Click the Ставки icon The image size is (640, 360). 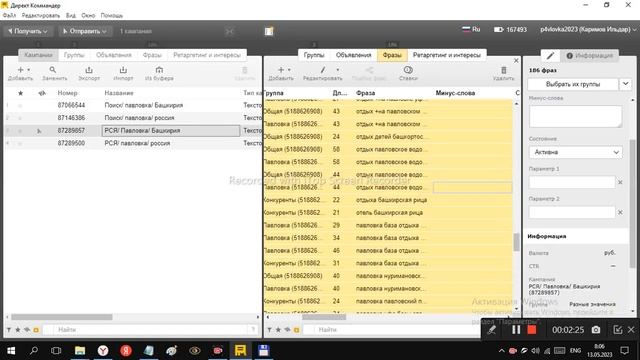click(x=408, y=70)
